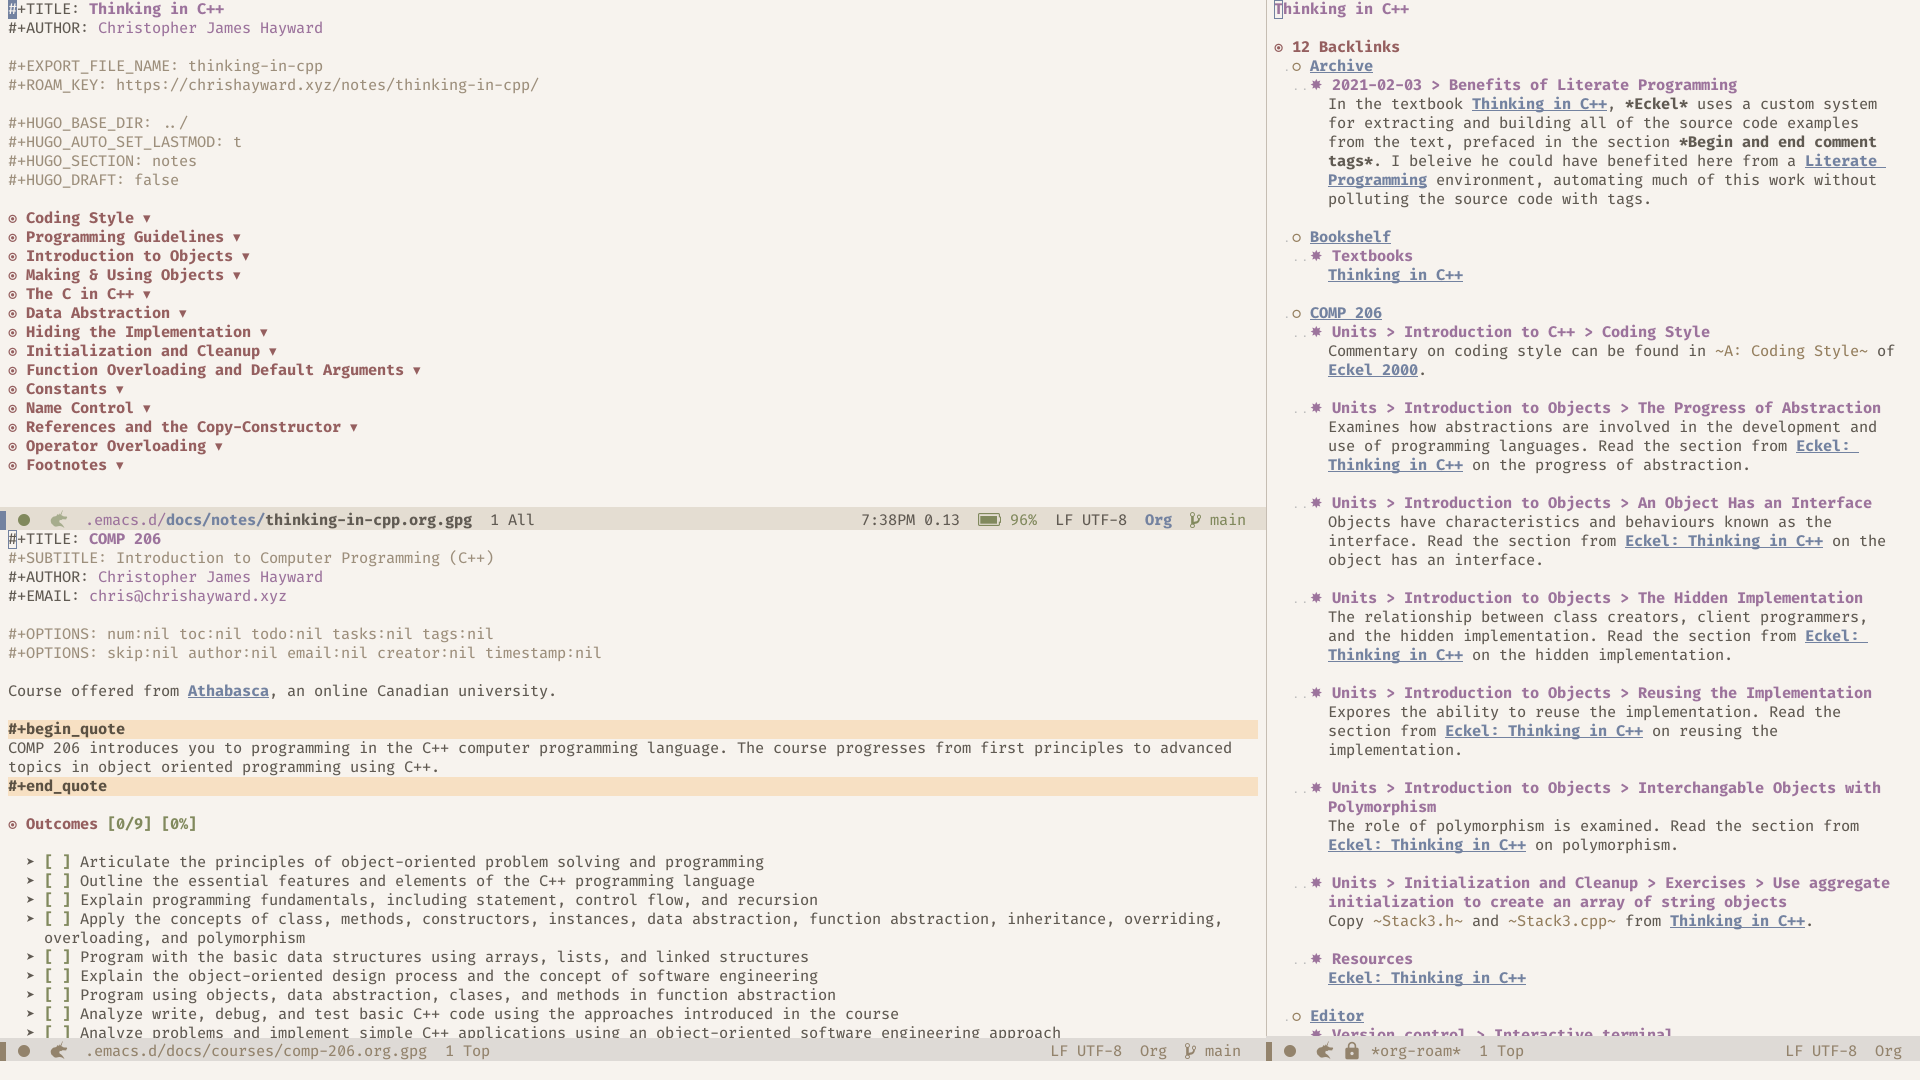Click the line number display '1 All'
The height and width of the screenshot is (1080, 1920).
[x=512, y=518]
